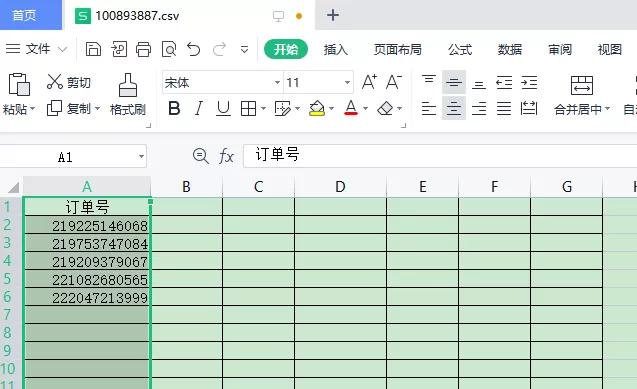Click the distributed alignment icon
The width and height of the screenshot is (637, 389).
(x=529, y=108)
